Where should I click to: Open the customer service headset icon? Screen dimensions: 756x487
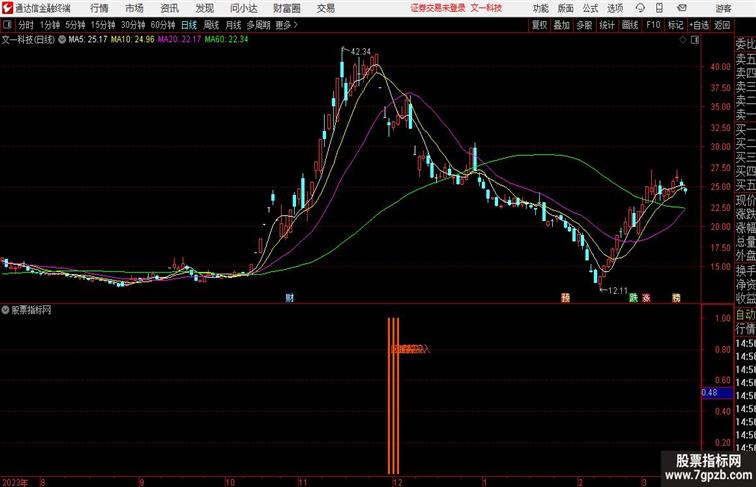640,8
